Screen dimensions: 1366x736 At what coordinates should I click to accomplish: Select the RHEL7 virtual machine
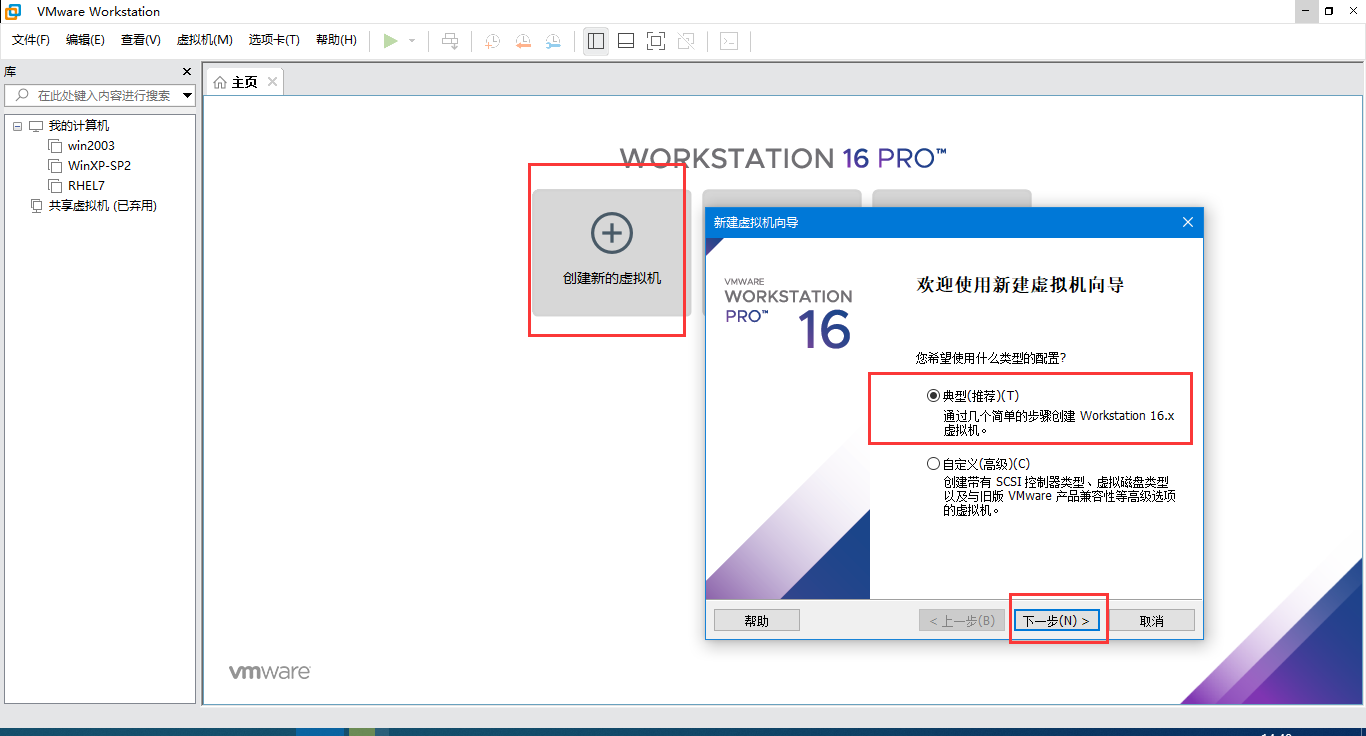[86, 186]
